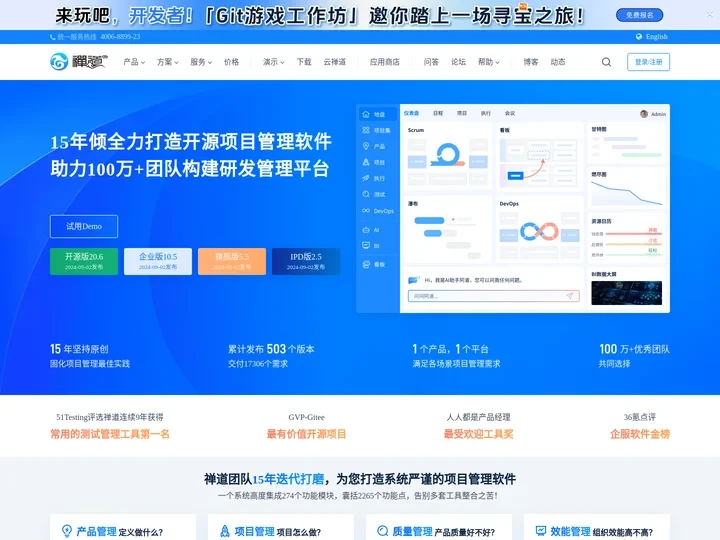Expand the 产品 navigation dropdown
This screenshot has width=720, height=540.
[x=134, y=62]
